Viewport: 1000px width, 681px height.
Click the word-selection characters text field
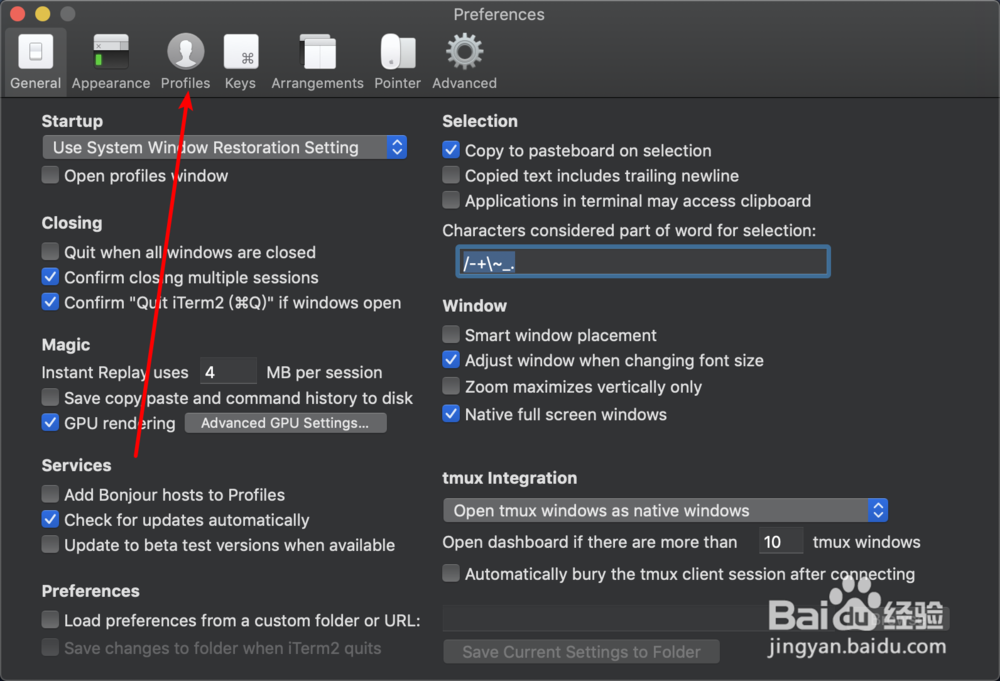(643, 261)
